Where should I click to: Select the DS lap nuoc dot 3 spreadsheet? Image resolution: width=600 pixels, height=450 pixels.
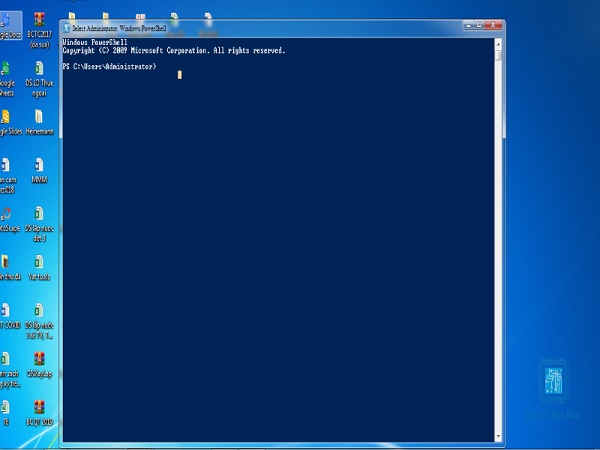tap(39, 224)
